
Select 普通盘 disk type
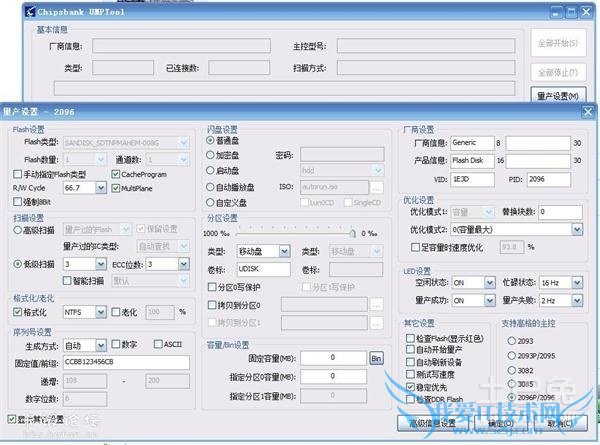[210, 140]
